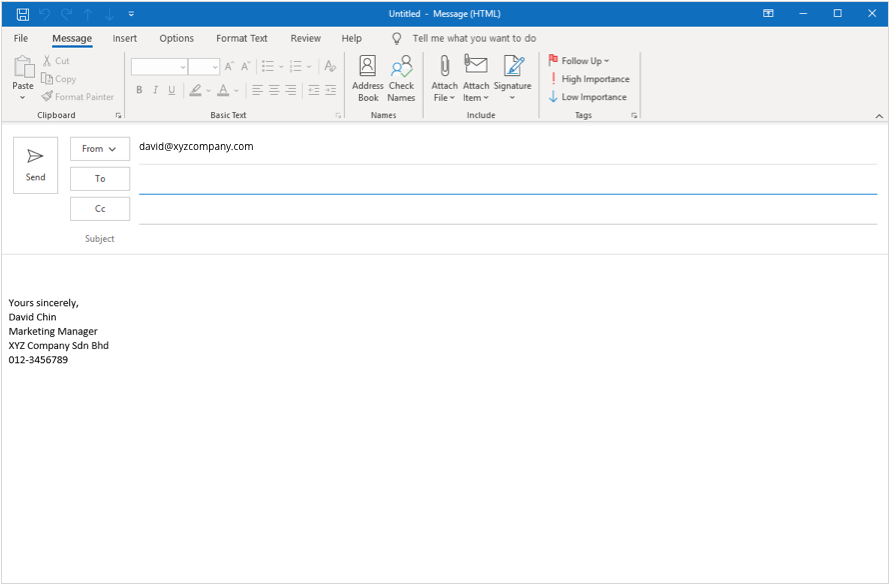Screen dimensions: 889x584
Task: Switch to the Insert tab
Action: (125, 38)
